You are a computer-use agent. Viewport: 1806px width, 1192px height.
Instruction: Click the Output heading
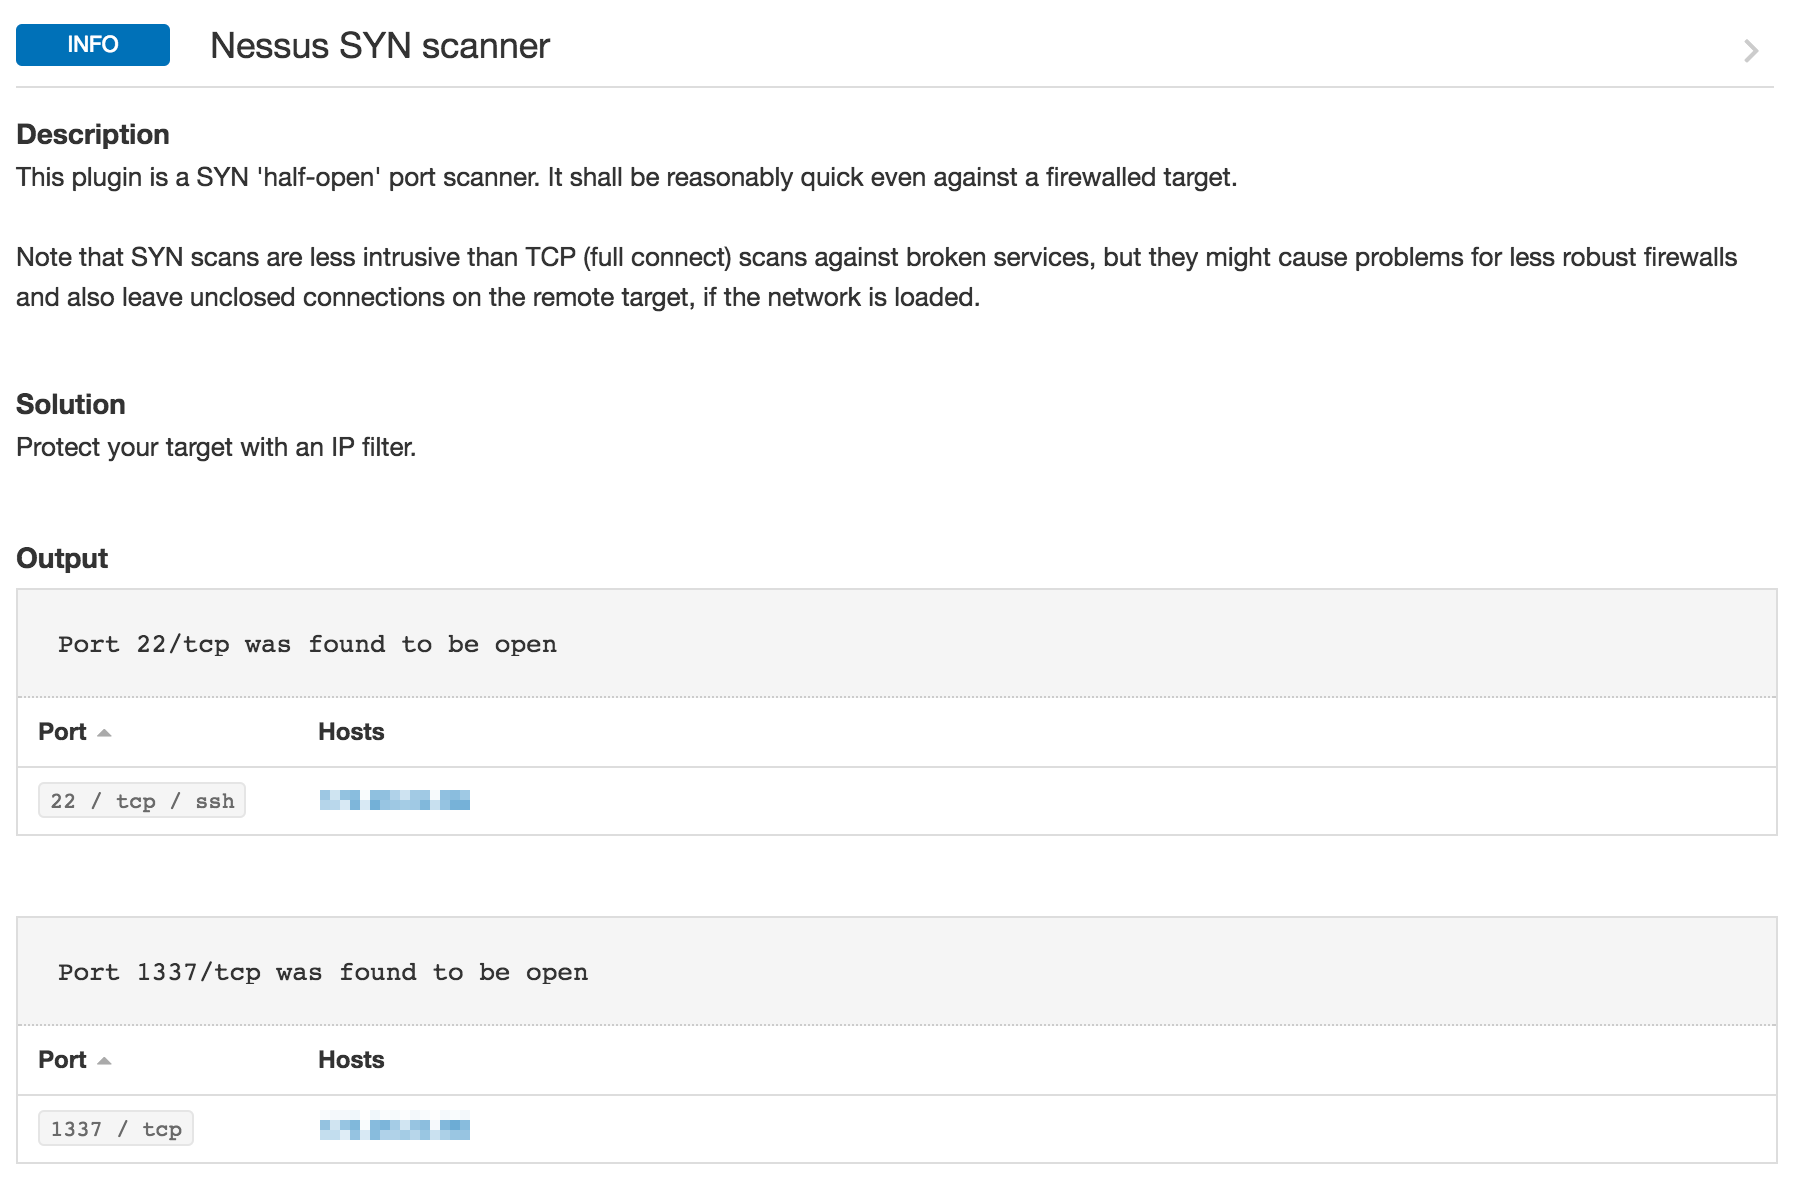(x=62, y=559)
